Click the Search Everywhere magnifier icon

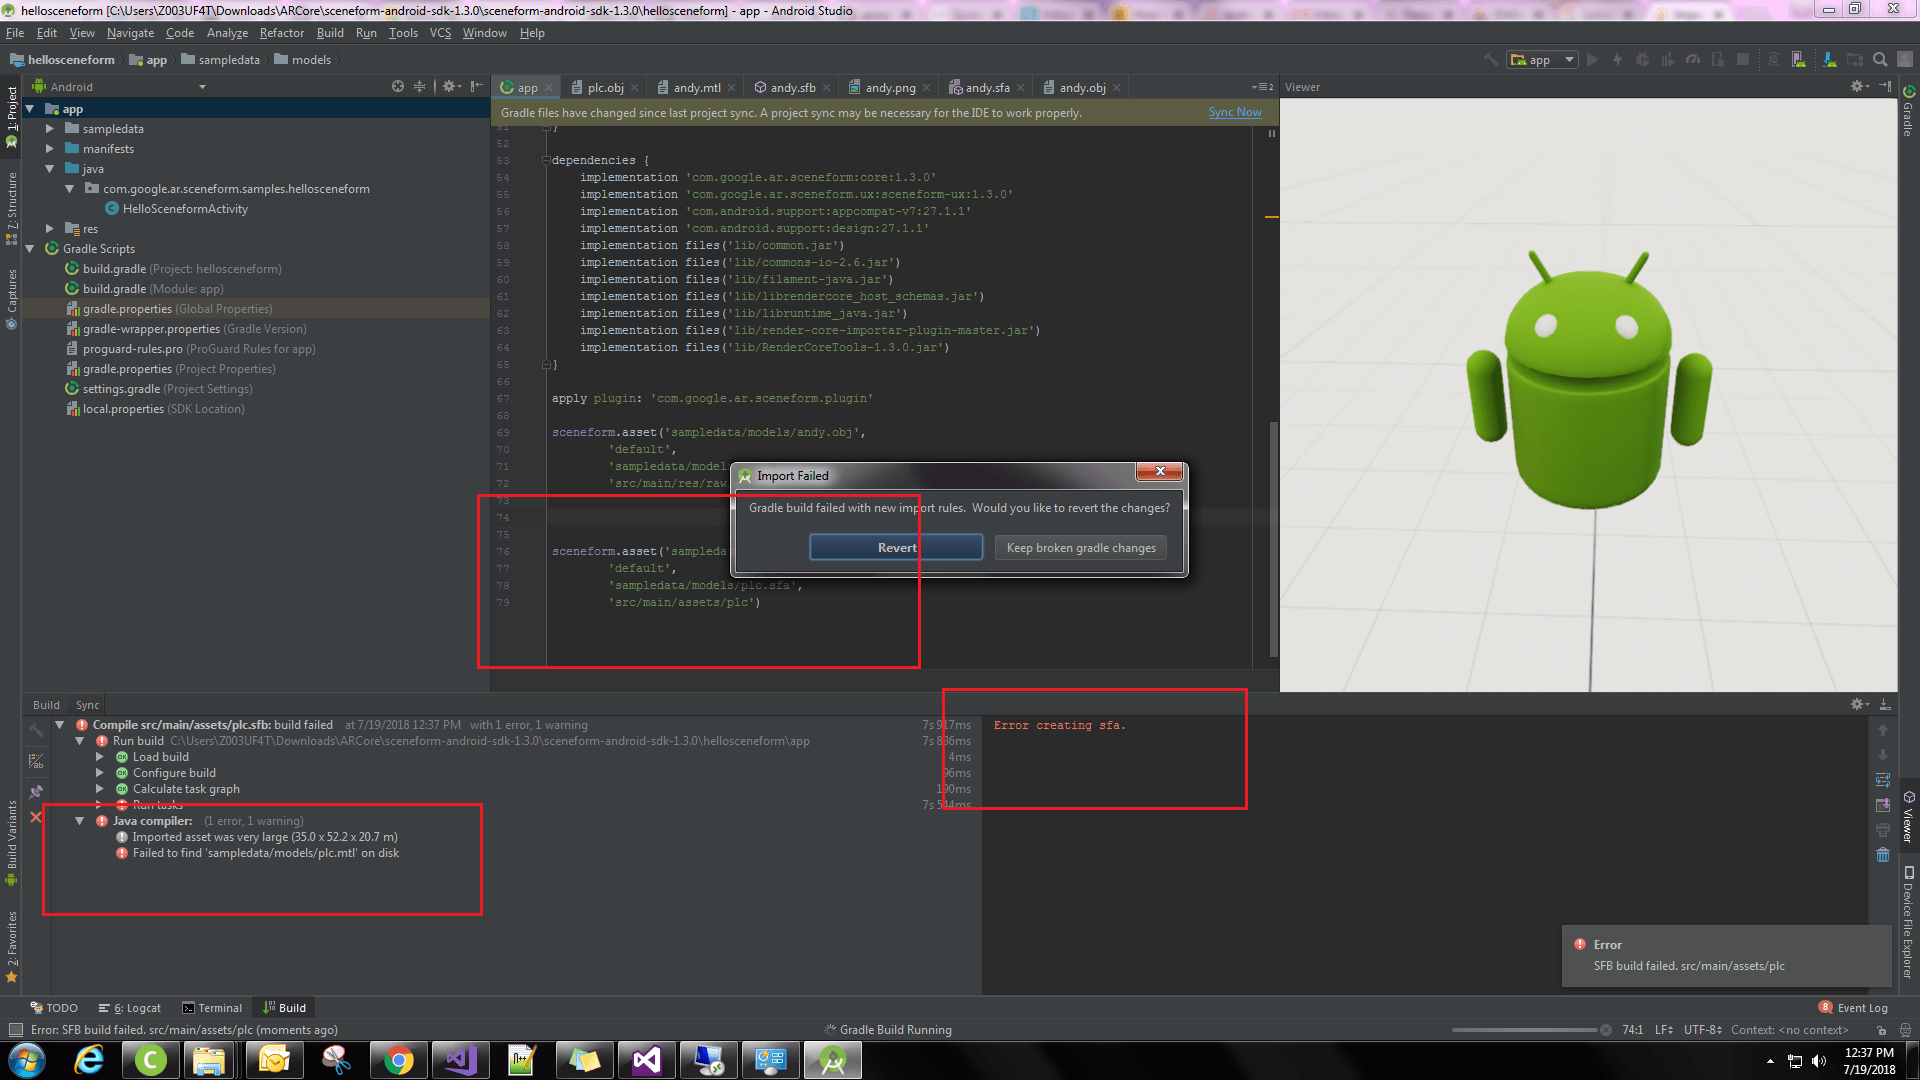coord(1880,60)
